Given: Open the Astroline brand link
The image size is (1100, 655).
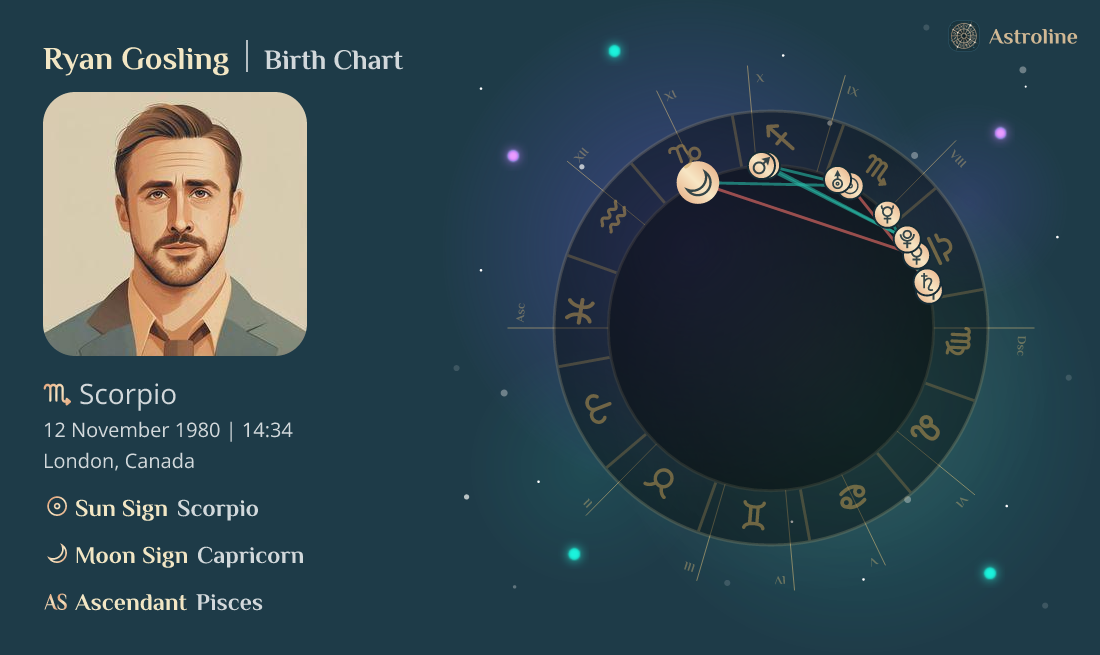Looking at the screenshot, I should (x=1032, y=37).
